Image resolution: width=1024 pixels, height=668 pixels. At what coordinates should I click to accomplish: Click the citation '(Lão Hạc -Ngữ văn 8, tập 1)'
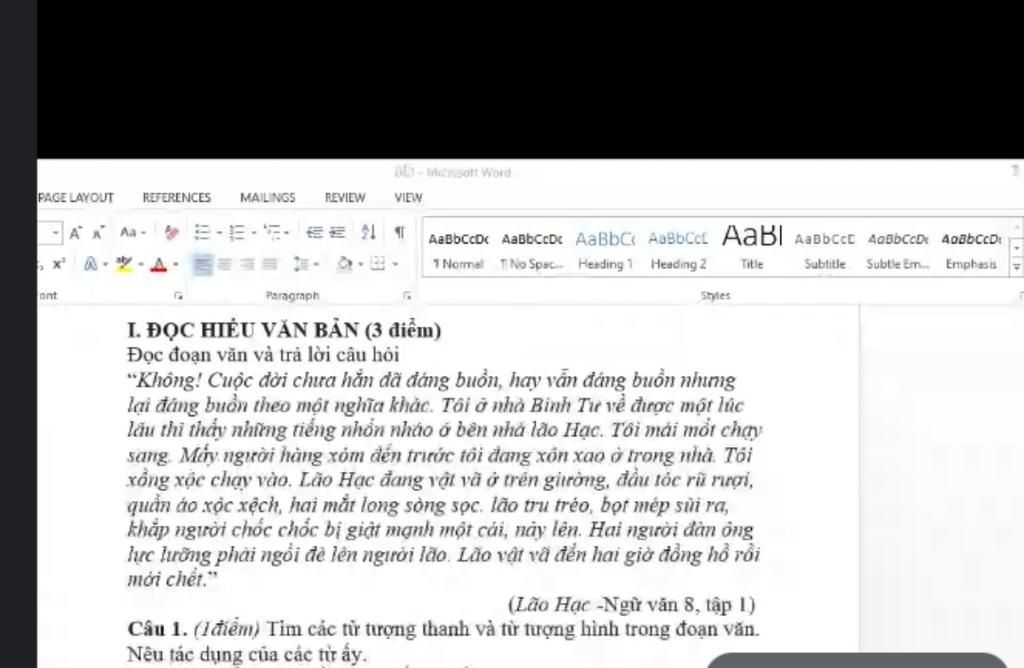[x=632, y=605]
